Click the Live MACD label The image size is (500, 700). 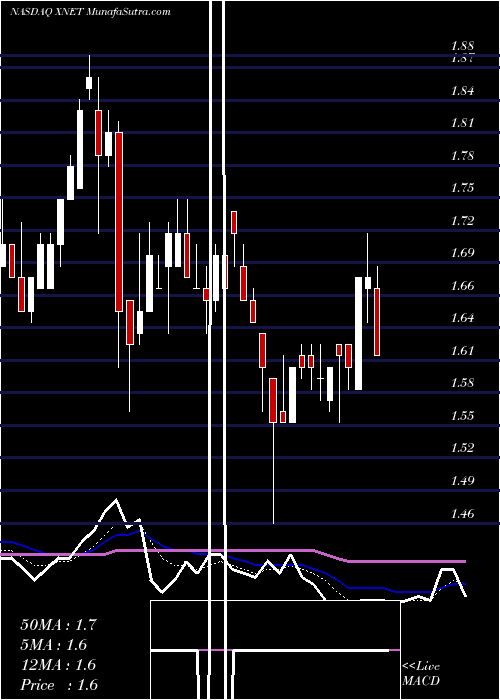(421, 673)
